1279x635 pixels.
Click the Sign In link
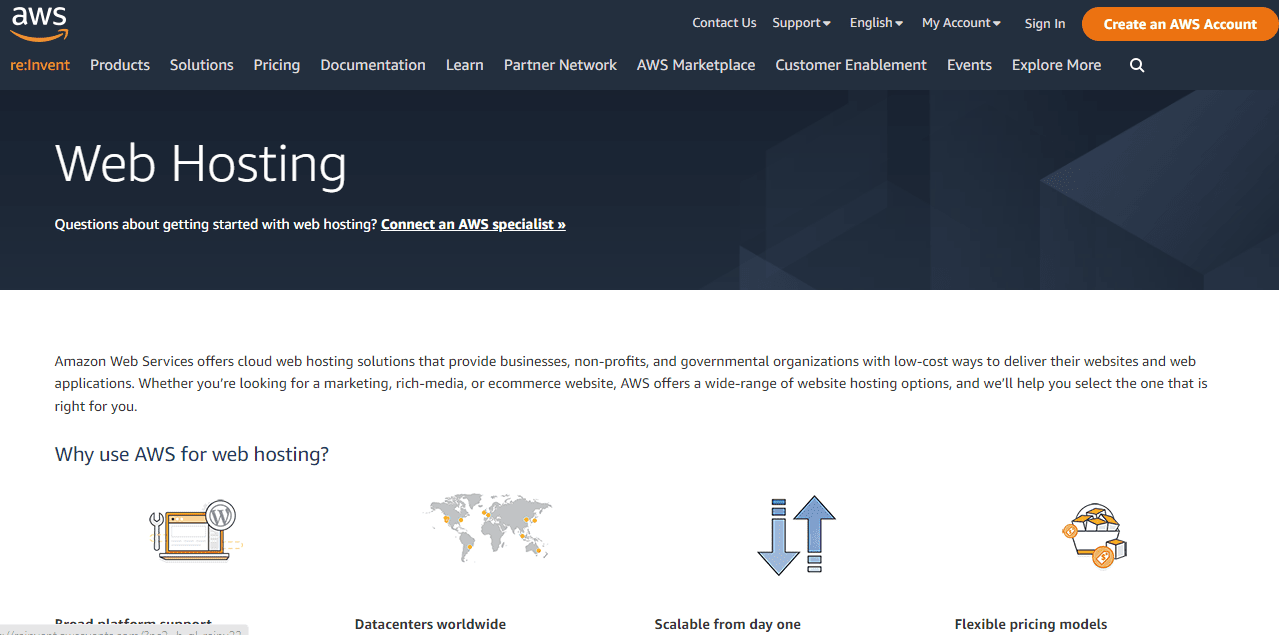click(1045, 24)
